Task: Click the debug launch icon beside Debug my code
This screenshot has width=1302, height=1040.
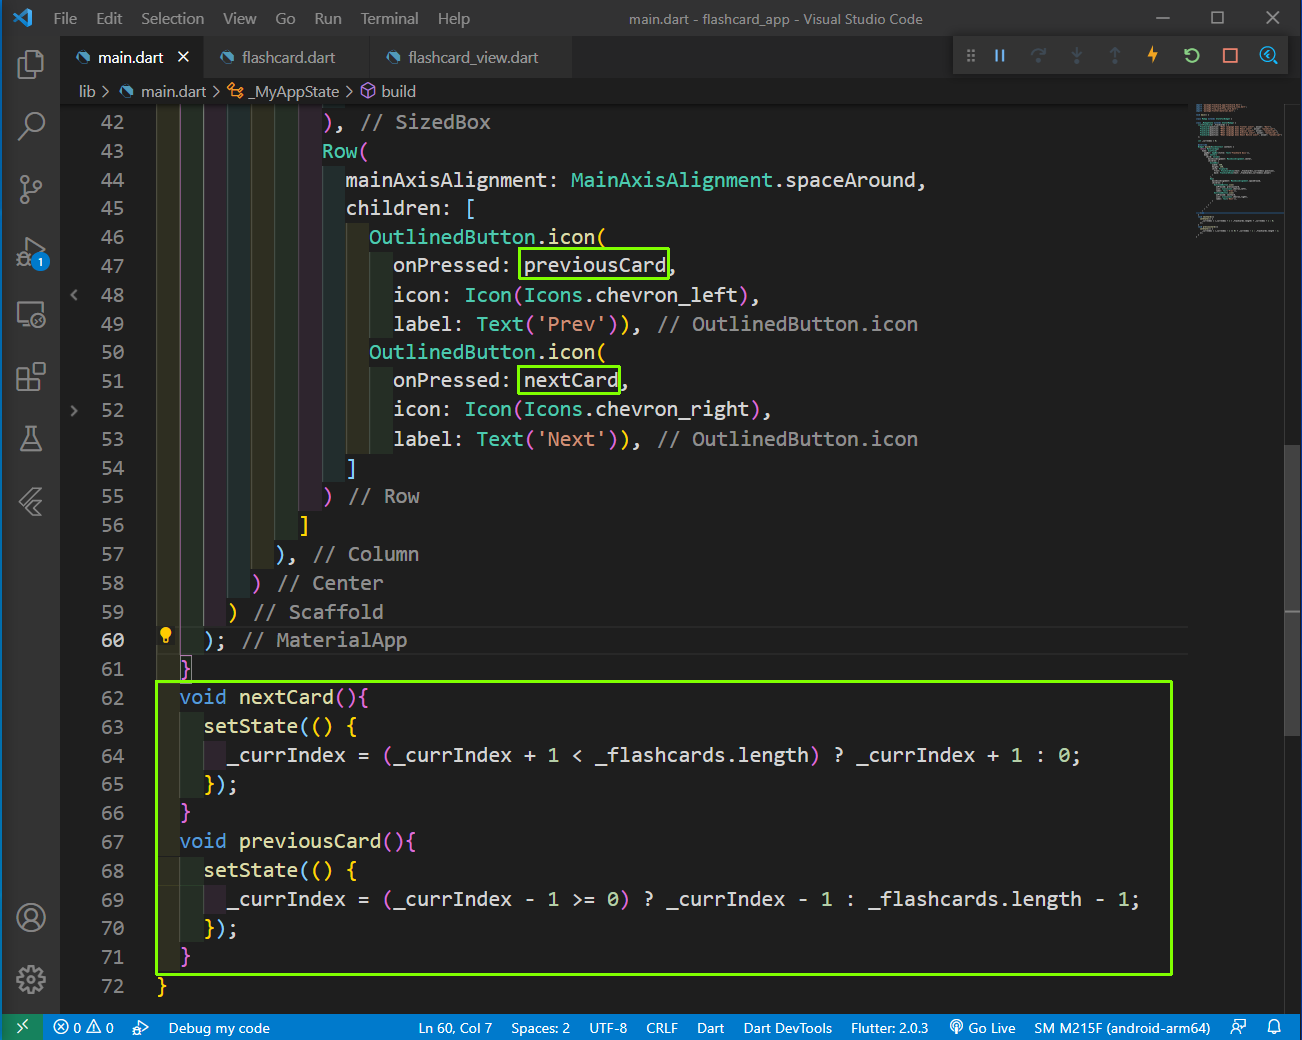Action: pos(141,1028)
